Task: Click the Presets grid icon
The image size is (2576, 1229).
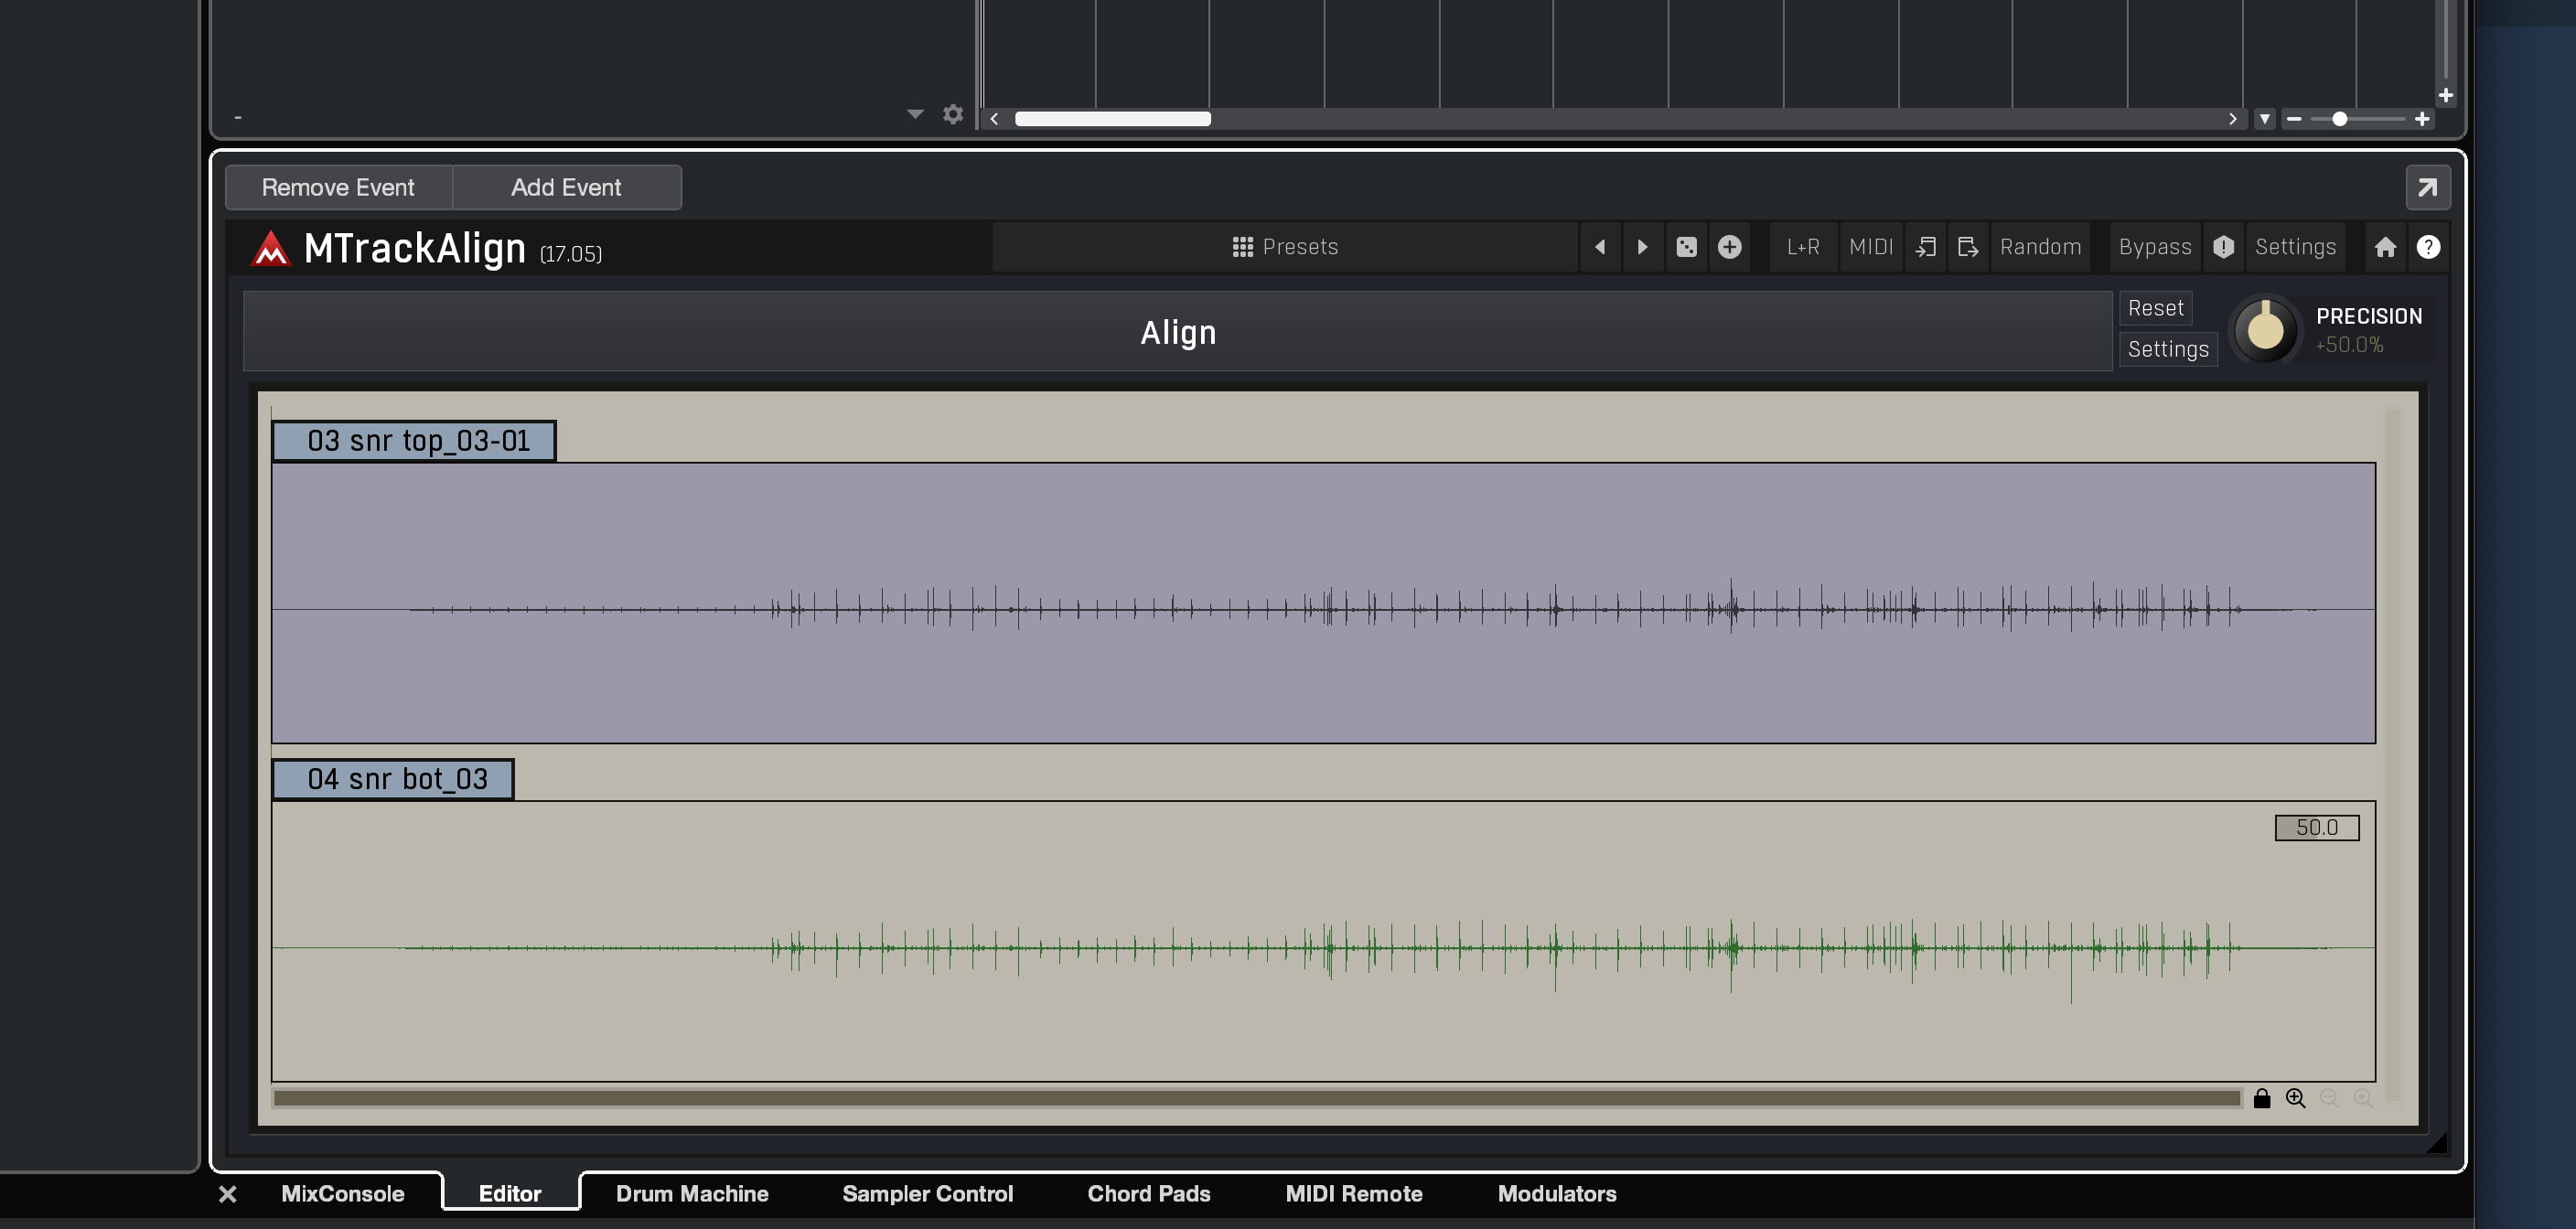Action: click(1242, 247)
